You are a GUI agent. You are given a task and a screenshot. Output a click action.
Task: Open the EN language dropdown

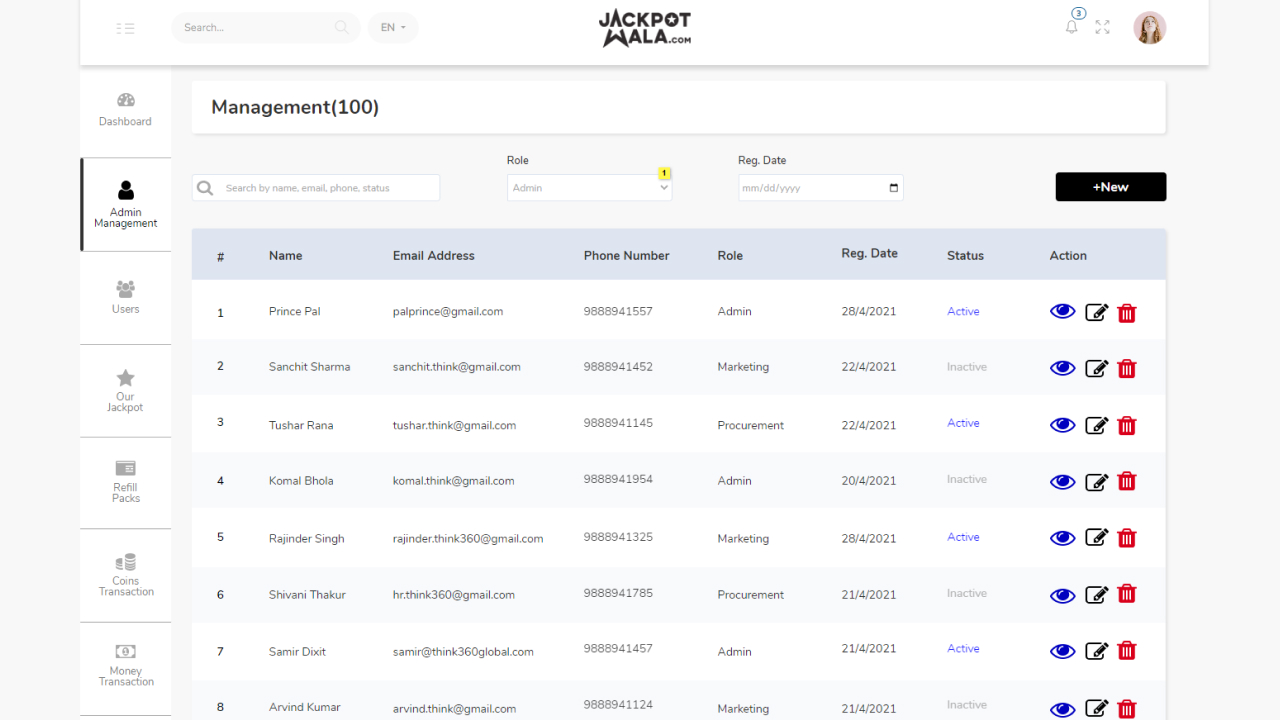coord(393,28)
